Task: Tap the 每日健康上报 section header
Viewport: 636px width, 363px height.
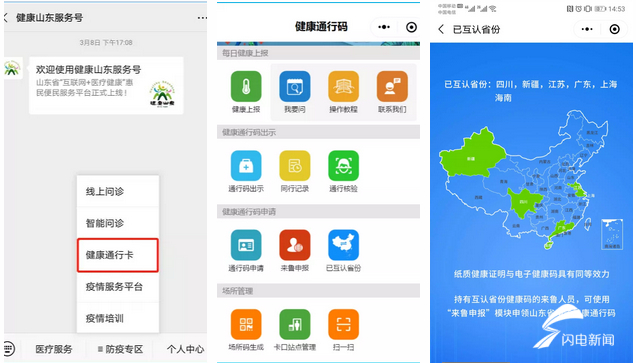Action: pyautogui.click(x=318, y=53)
